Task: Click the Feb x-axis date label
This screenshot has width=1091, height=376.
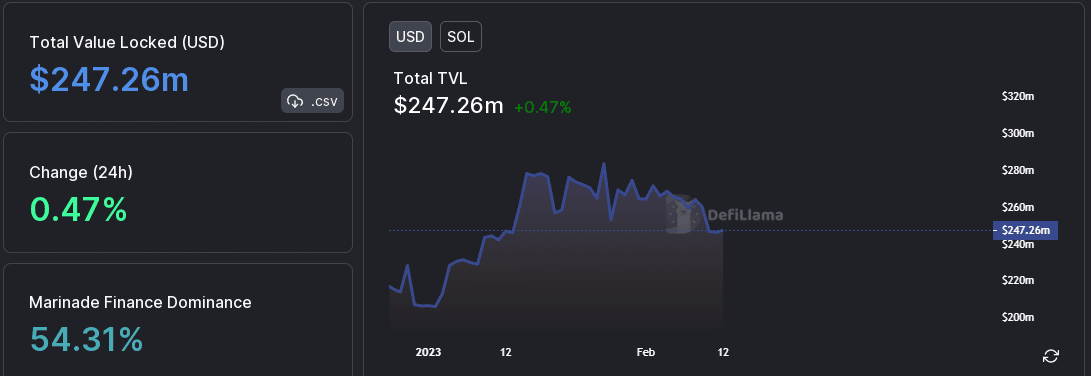Action: tap(646, 352)
